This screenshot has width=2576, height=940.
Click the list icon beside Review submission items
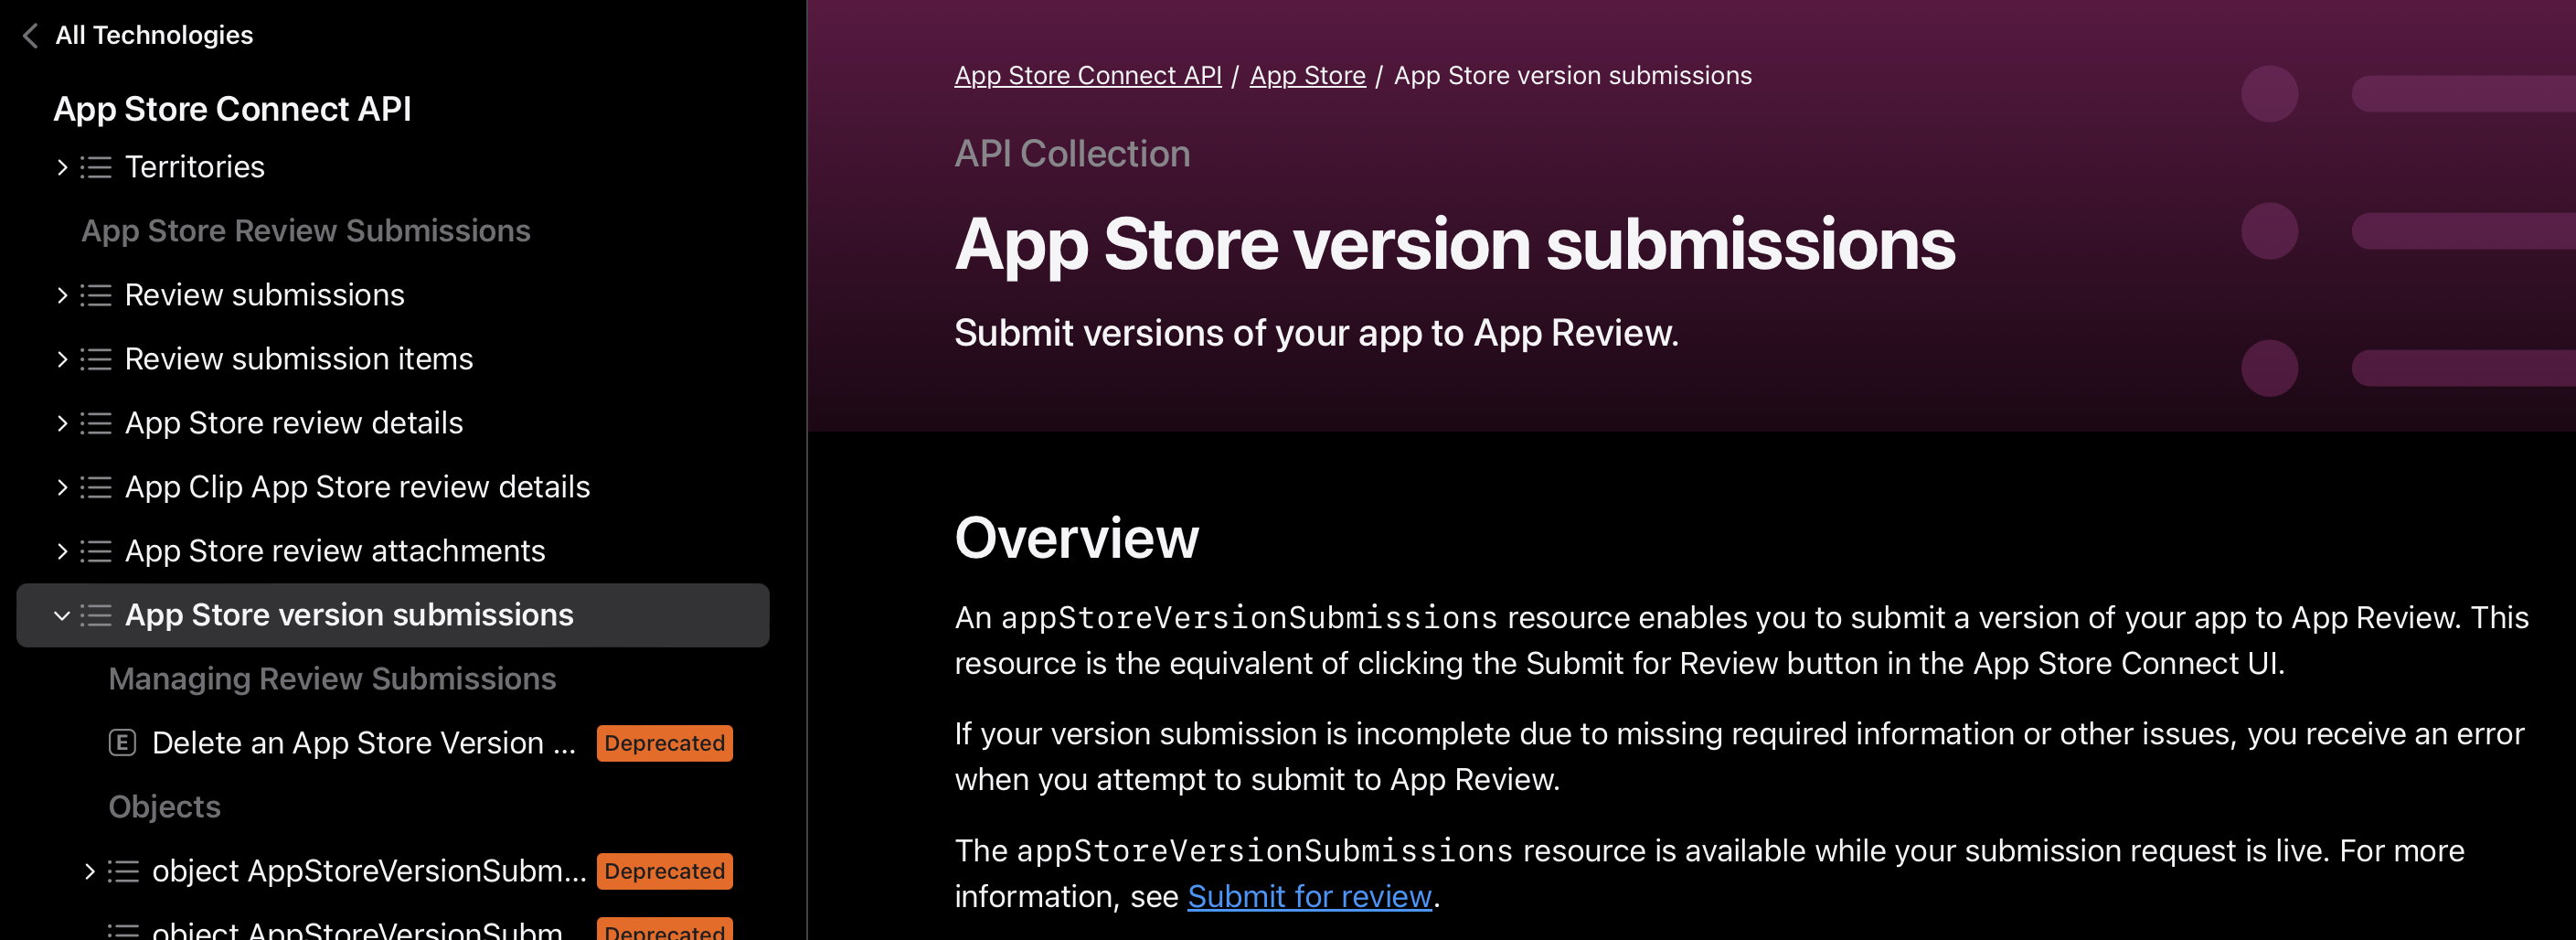96,359
